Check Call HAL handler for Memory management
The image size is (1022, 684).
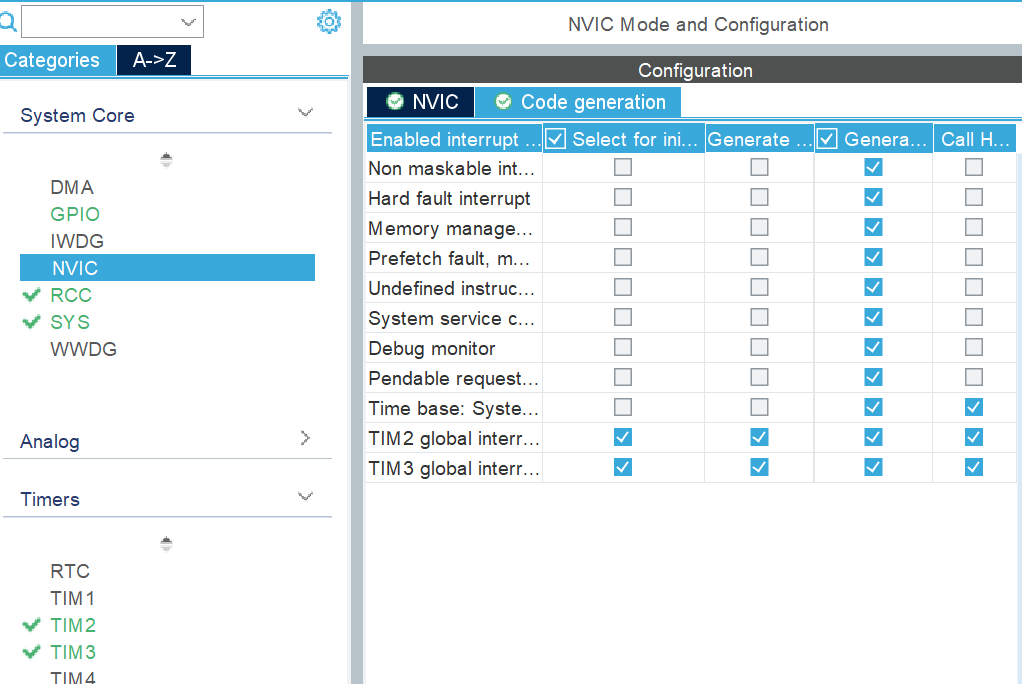[974, 228]
